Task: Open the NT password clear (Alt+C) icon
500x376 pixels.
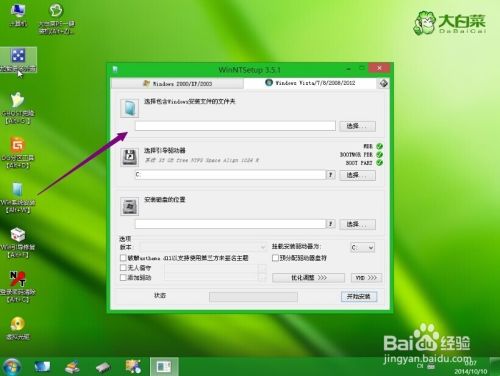Action: point(18,287)
